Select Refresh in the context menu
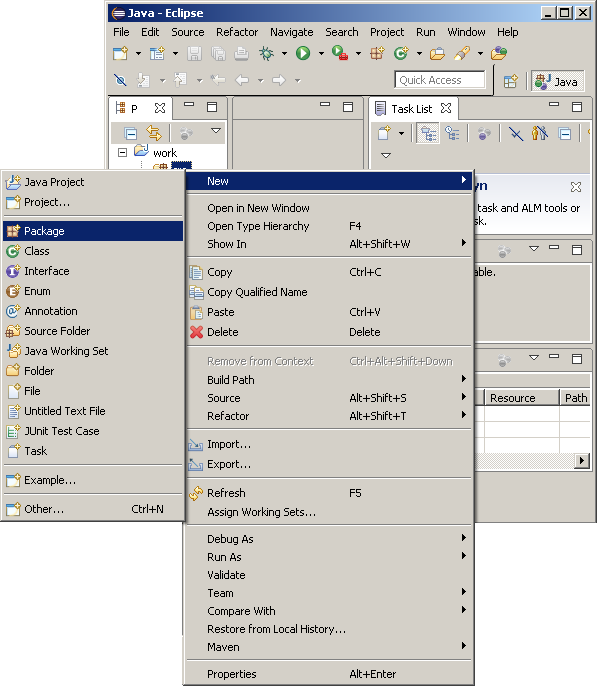597x686 pixels. 330,493
